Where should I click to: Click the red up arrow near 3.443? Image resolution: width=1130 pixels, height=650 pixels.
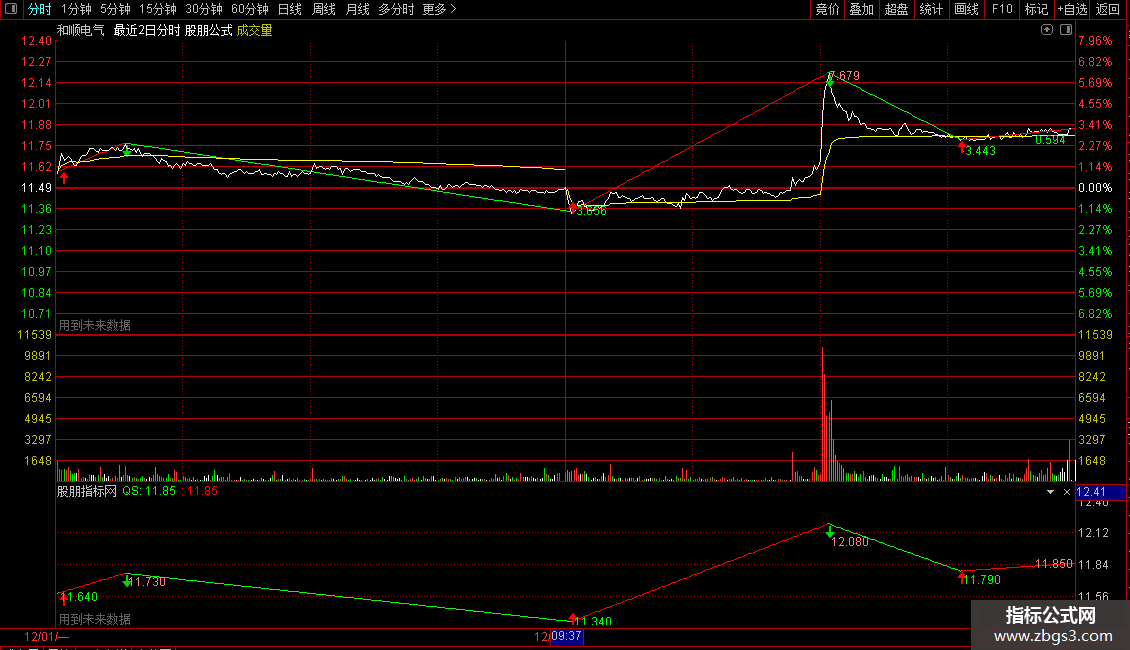tap(961, 146)
